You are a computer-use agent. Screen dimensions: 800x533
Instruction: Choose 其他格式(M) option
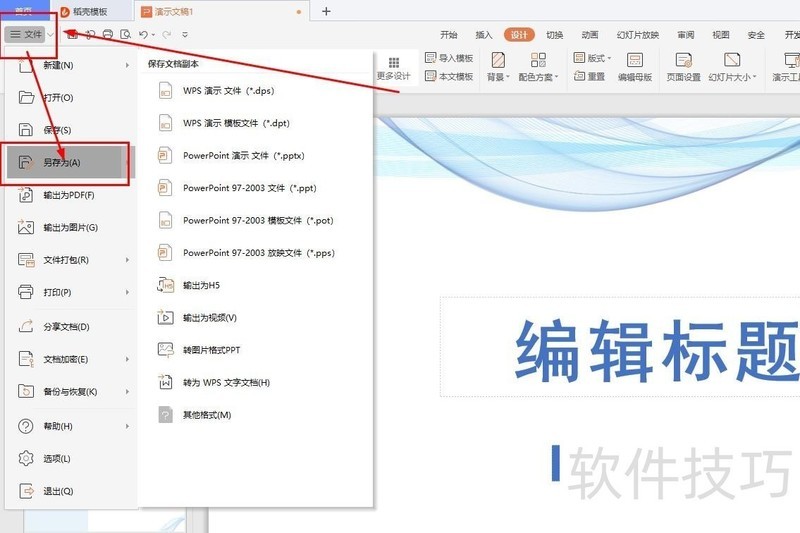tap(257, 415)
